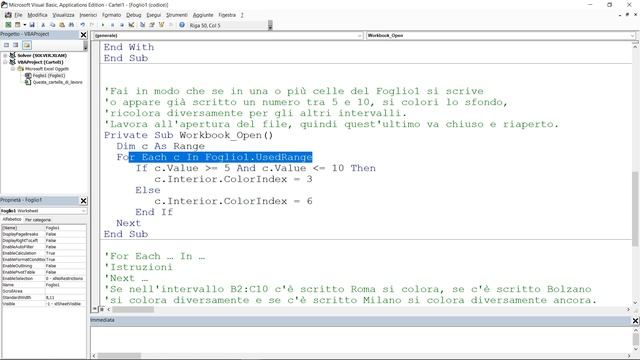Expand the Solver (SOLVER.XLAM) project node

pos(5,55)
